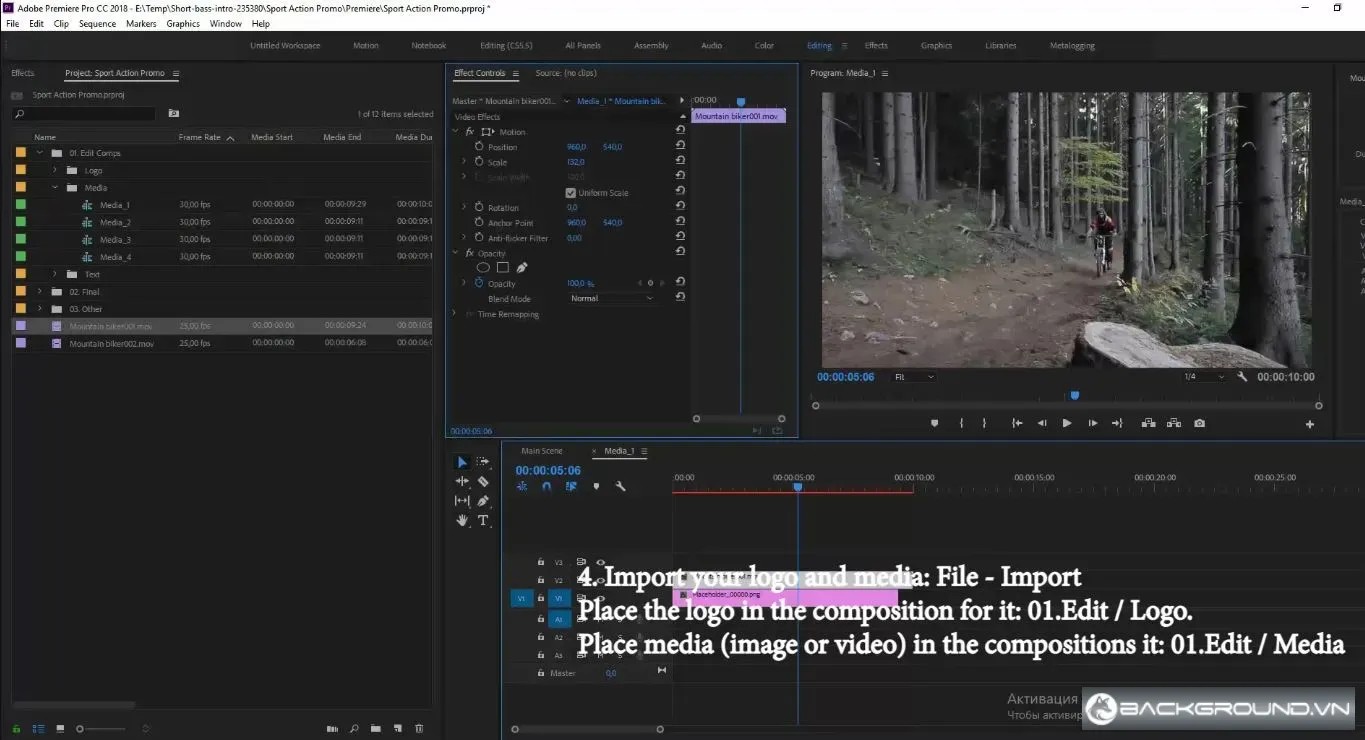The height and width of the screenshot is (740, 1365).
Task: Select the Razor tool
Action: (484, 481)
